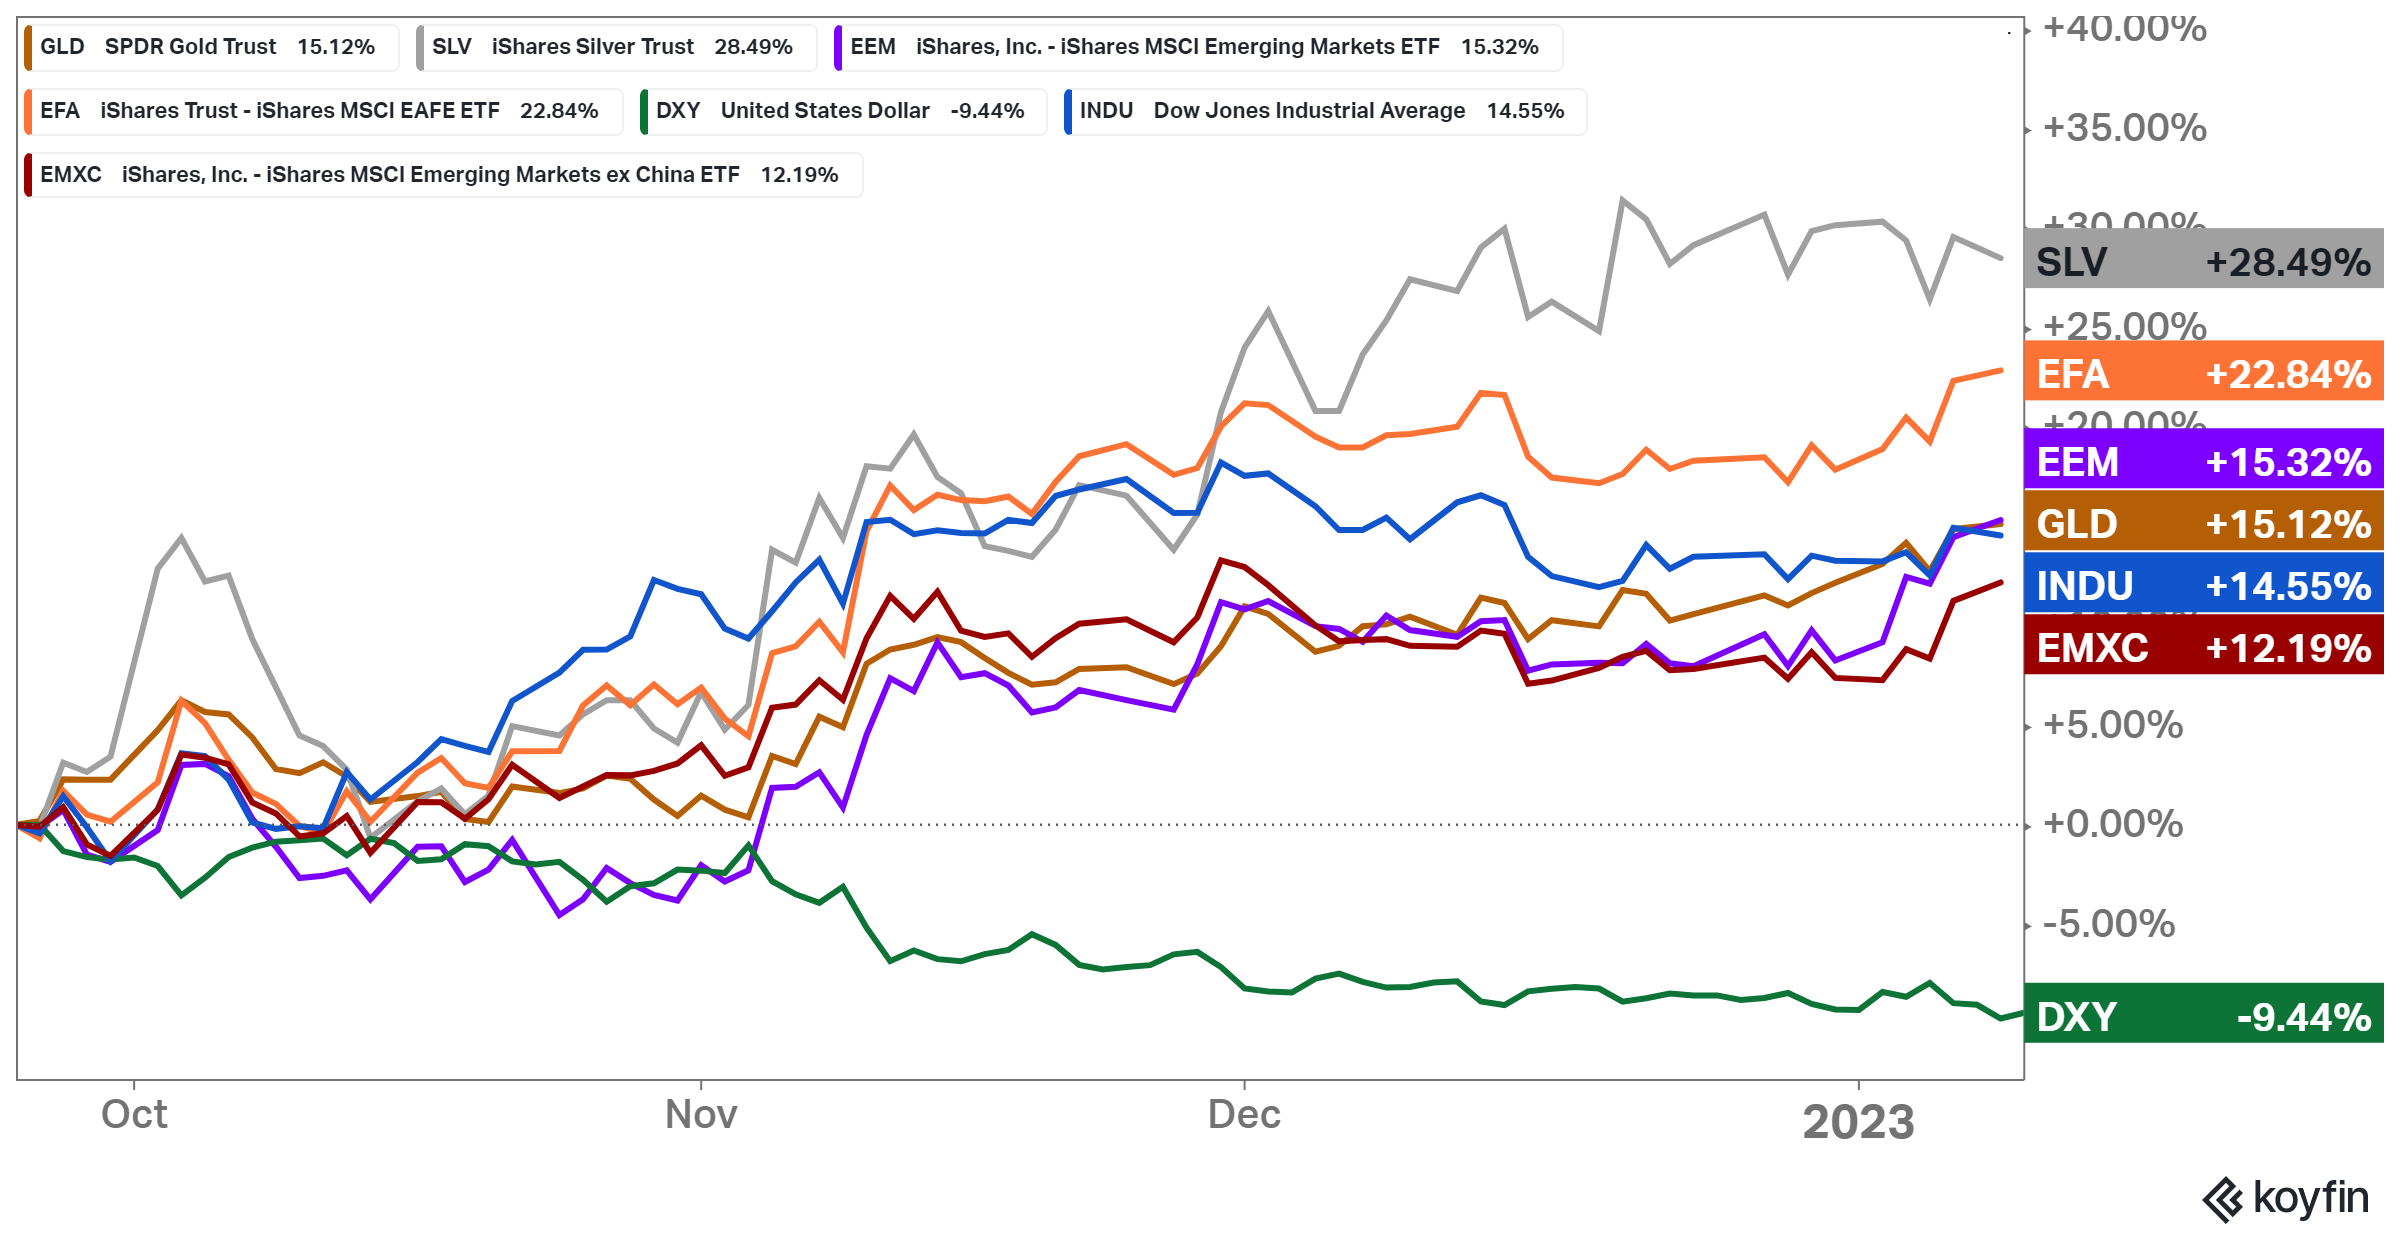Click the gray SLV +28.49% price tag
Screen dimensions: 2400x1240
point(2203,262)
